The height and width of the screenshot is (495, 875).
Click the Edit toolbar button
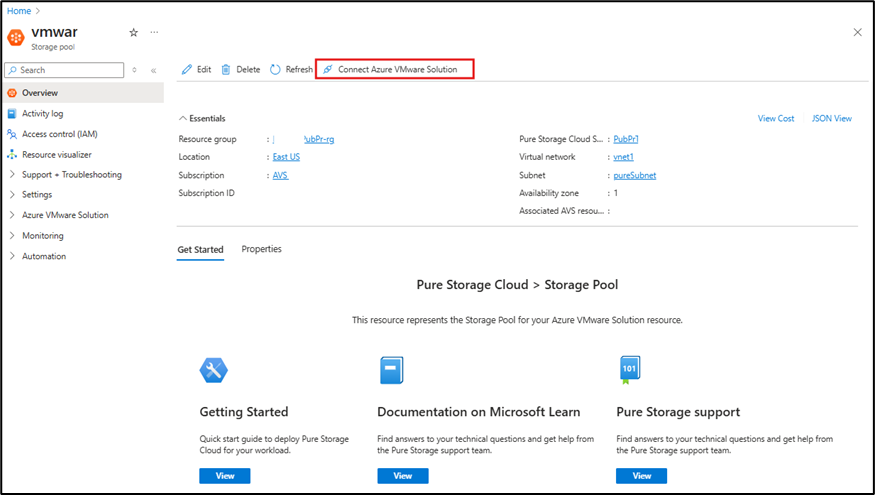196,70
